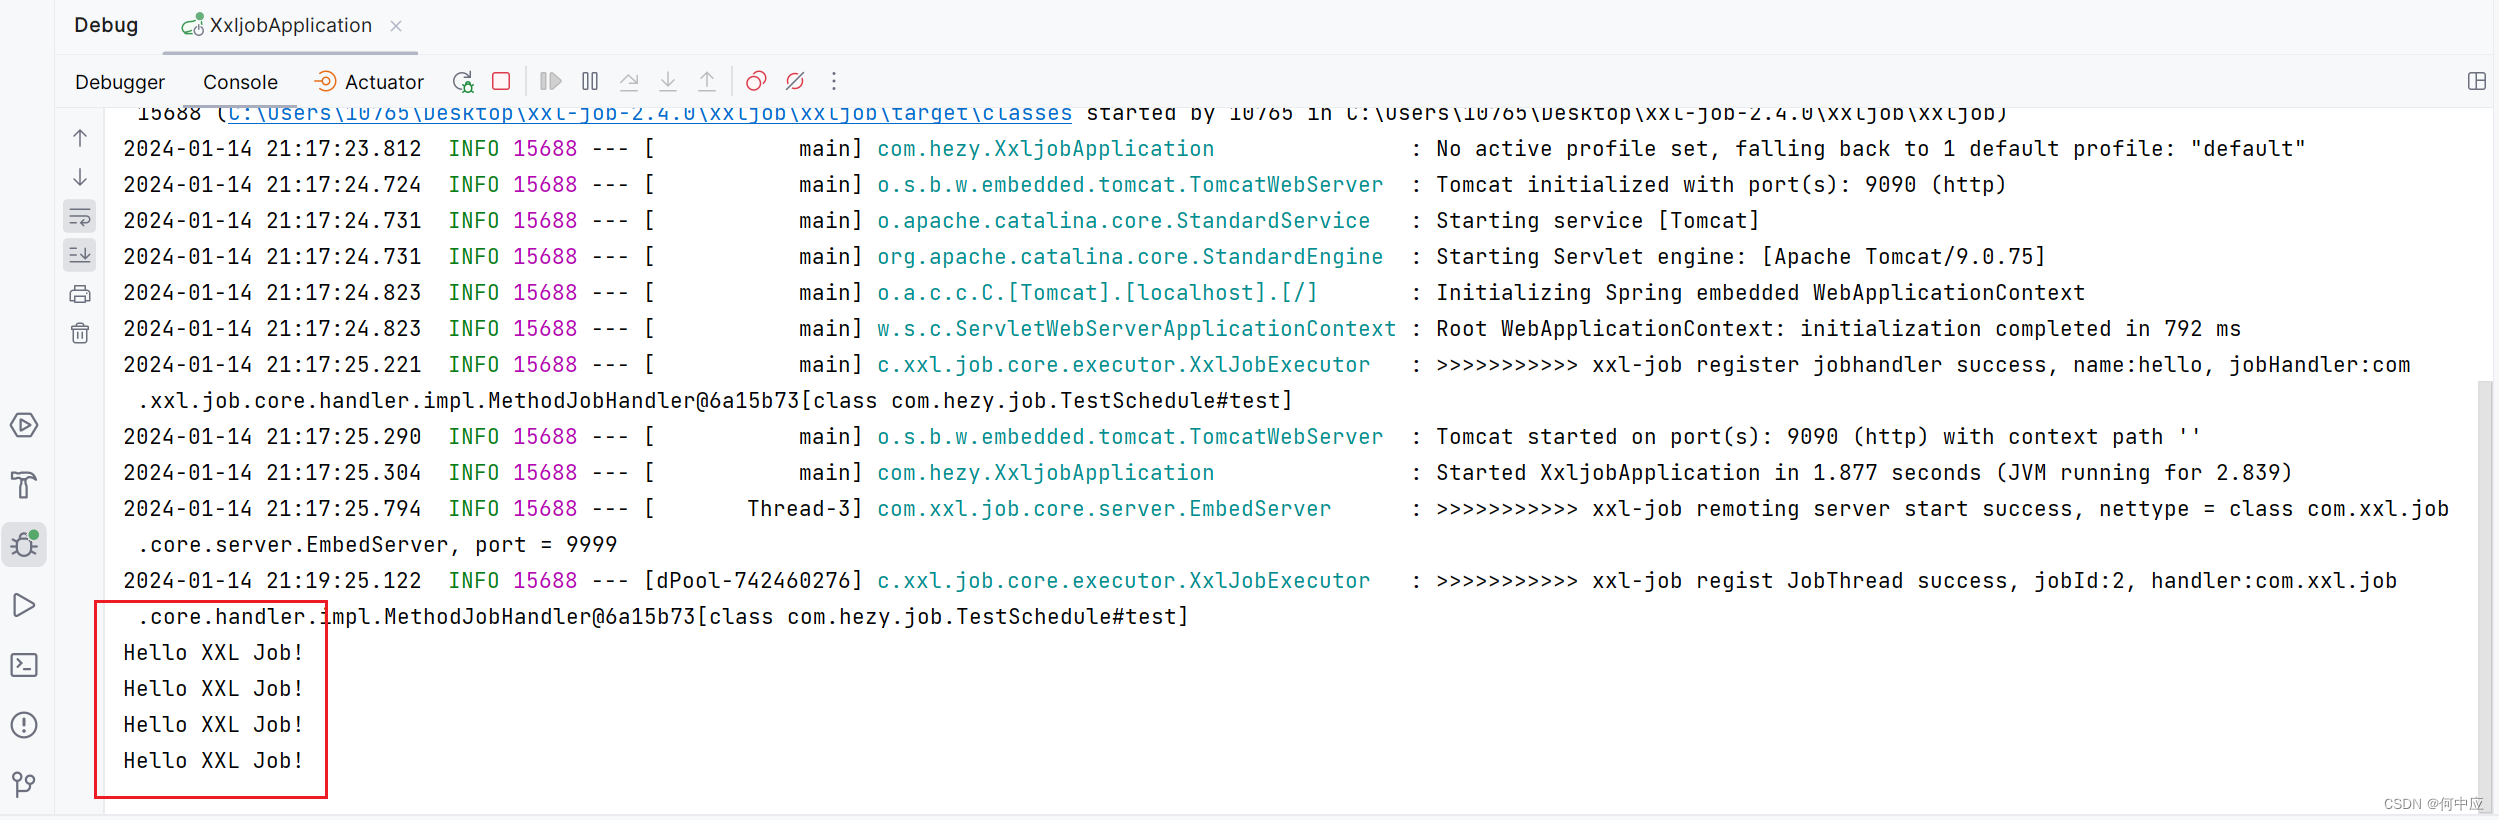Open the Problems tool window
Image resolution: width=2499 pixels, height=820 pixels.
click(24, 725)
